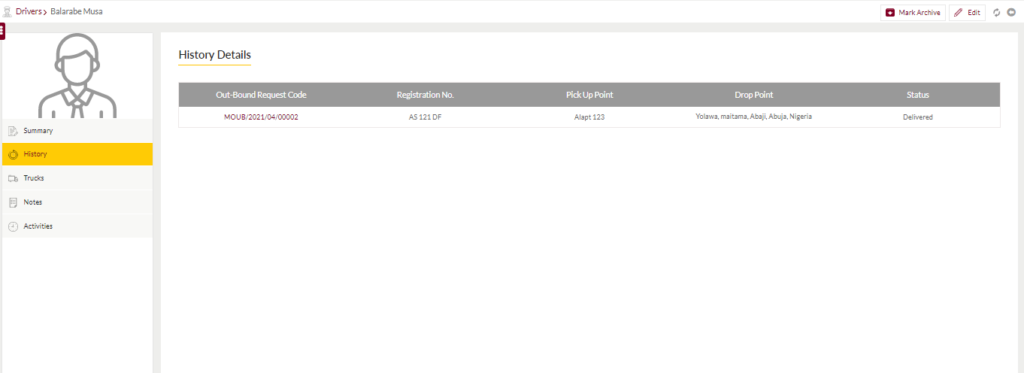Click the Notes icon in sidebar
The width and height of the screenshot is (1024, 373).
point(12,203)
